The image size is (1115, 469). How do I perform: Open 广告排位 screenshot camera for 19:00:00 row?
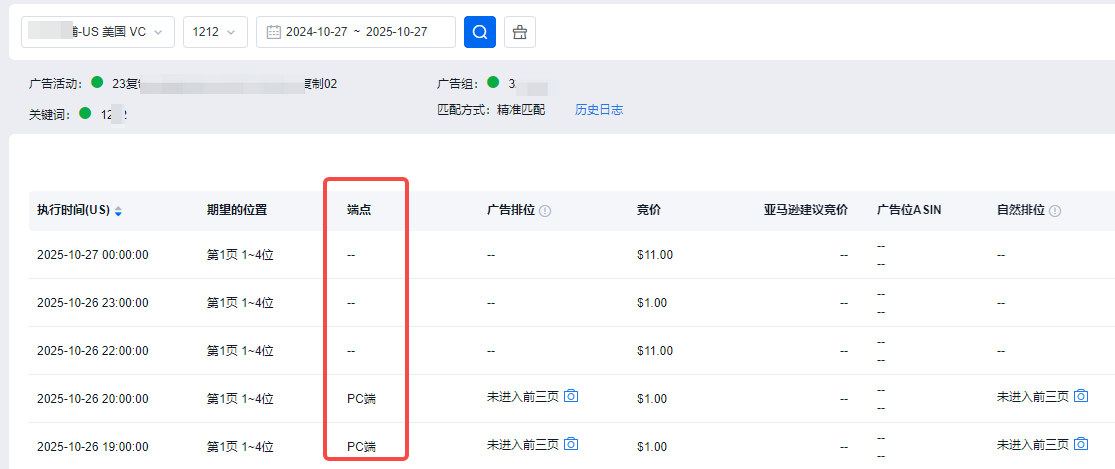[571, 444]
